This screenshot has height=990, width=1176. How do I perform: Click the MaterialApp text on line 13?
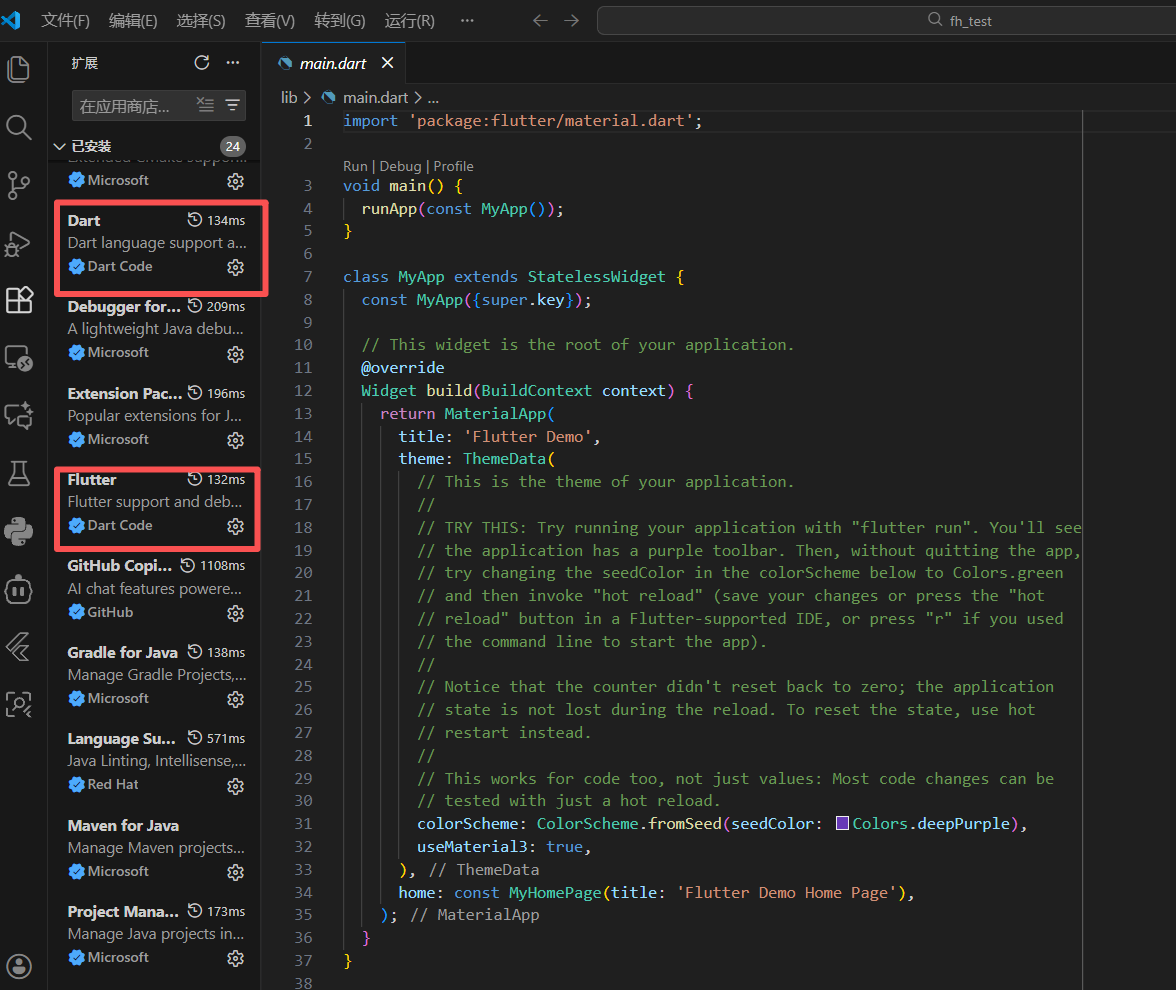pos(495,414)
